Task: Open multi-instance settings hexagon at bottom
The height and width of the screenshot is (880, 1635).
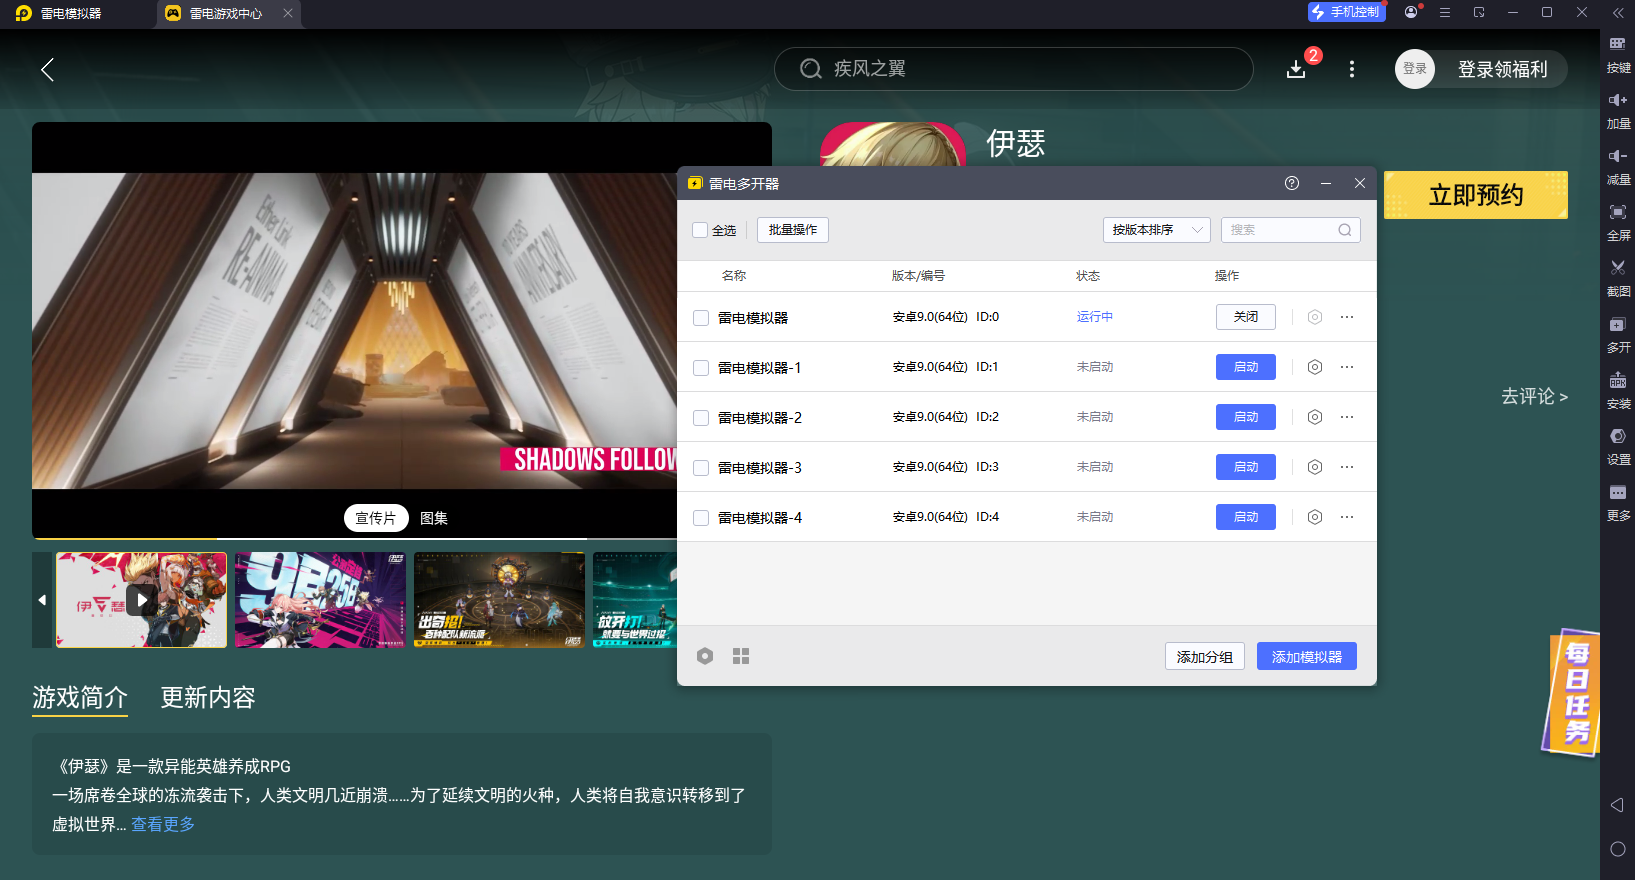Action: pyautogui.click(x=705, y=656)
